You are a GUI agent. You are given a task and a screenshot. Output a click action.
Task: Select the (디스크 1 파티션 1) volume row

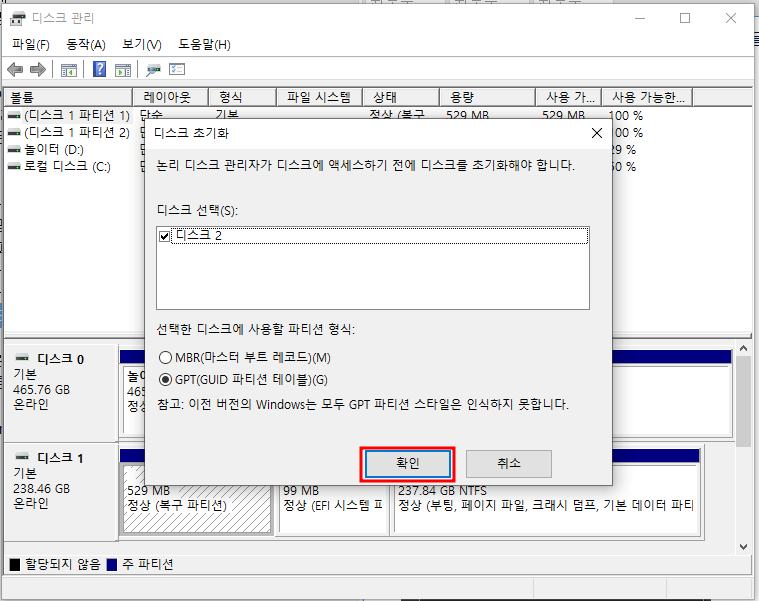pyautogui.click(x=77, y=116)
